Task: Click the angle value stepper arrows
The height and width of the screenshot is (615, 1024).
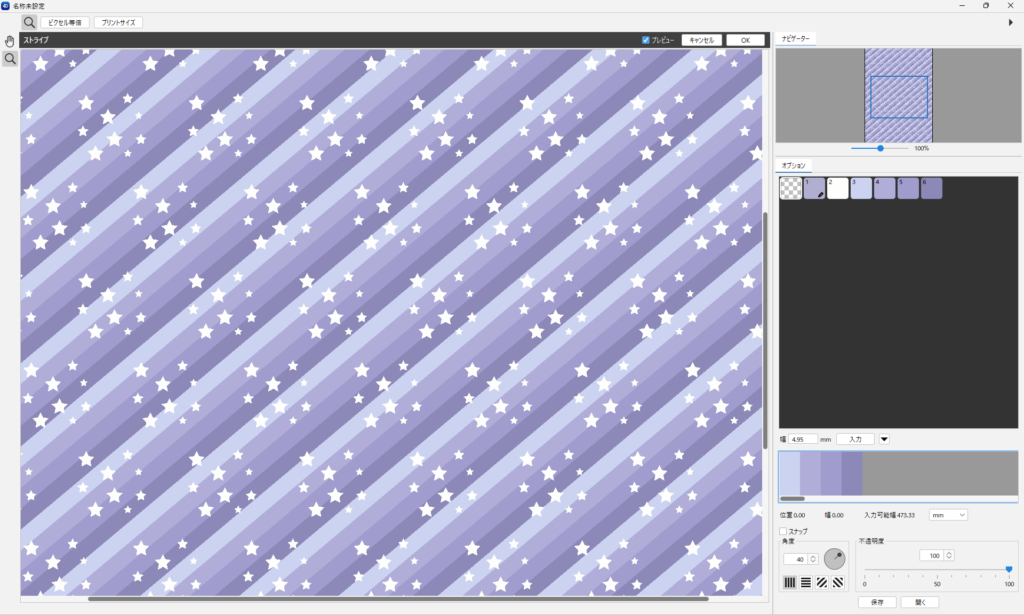Action: 813,559
